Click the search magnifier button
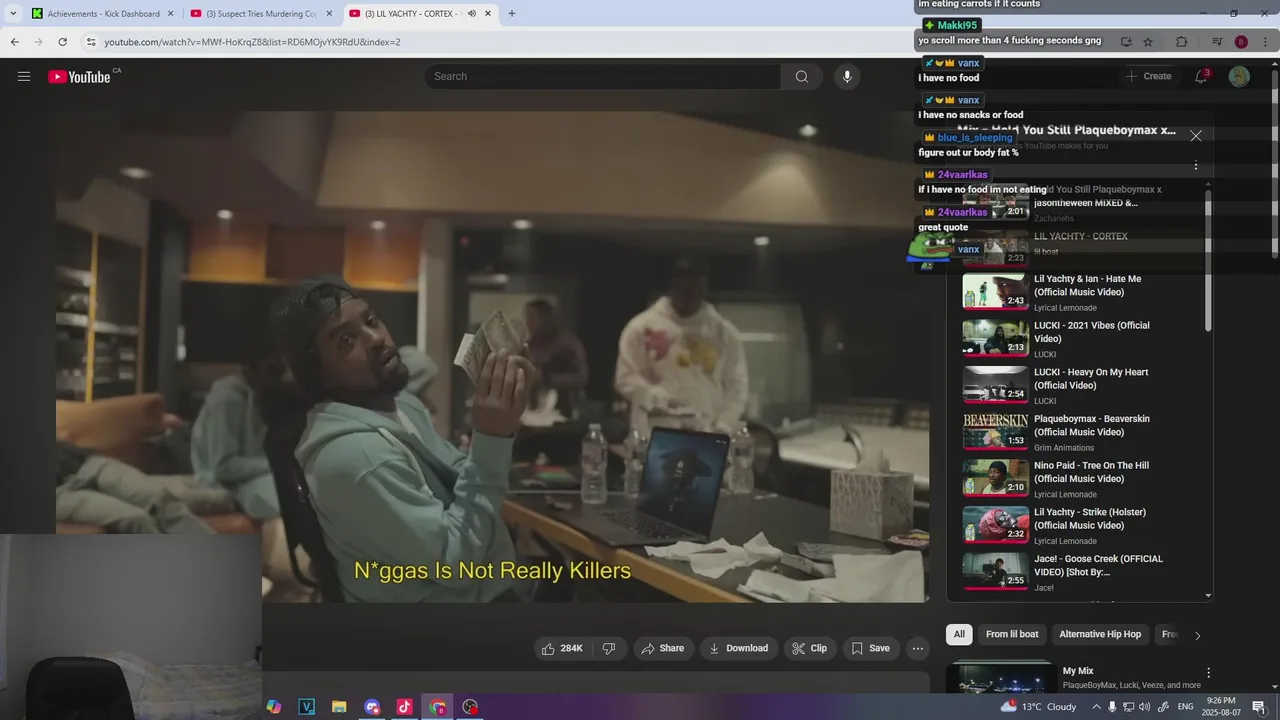Viewport: 1280px width, 720px height. click(802, 76)
